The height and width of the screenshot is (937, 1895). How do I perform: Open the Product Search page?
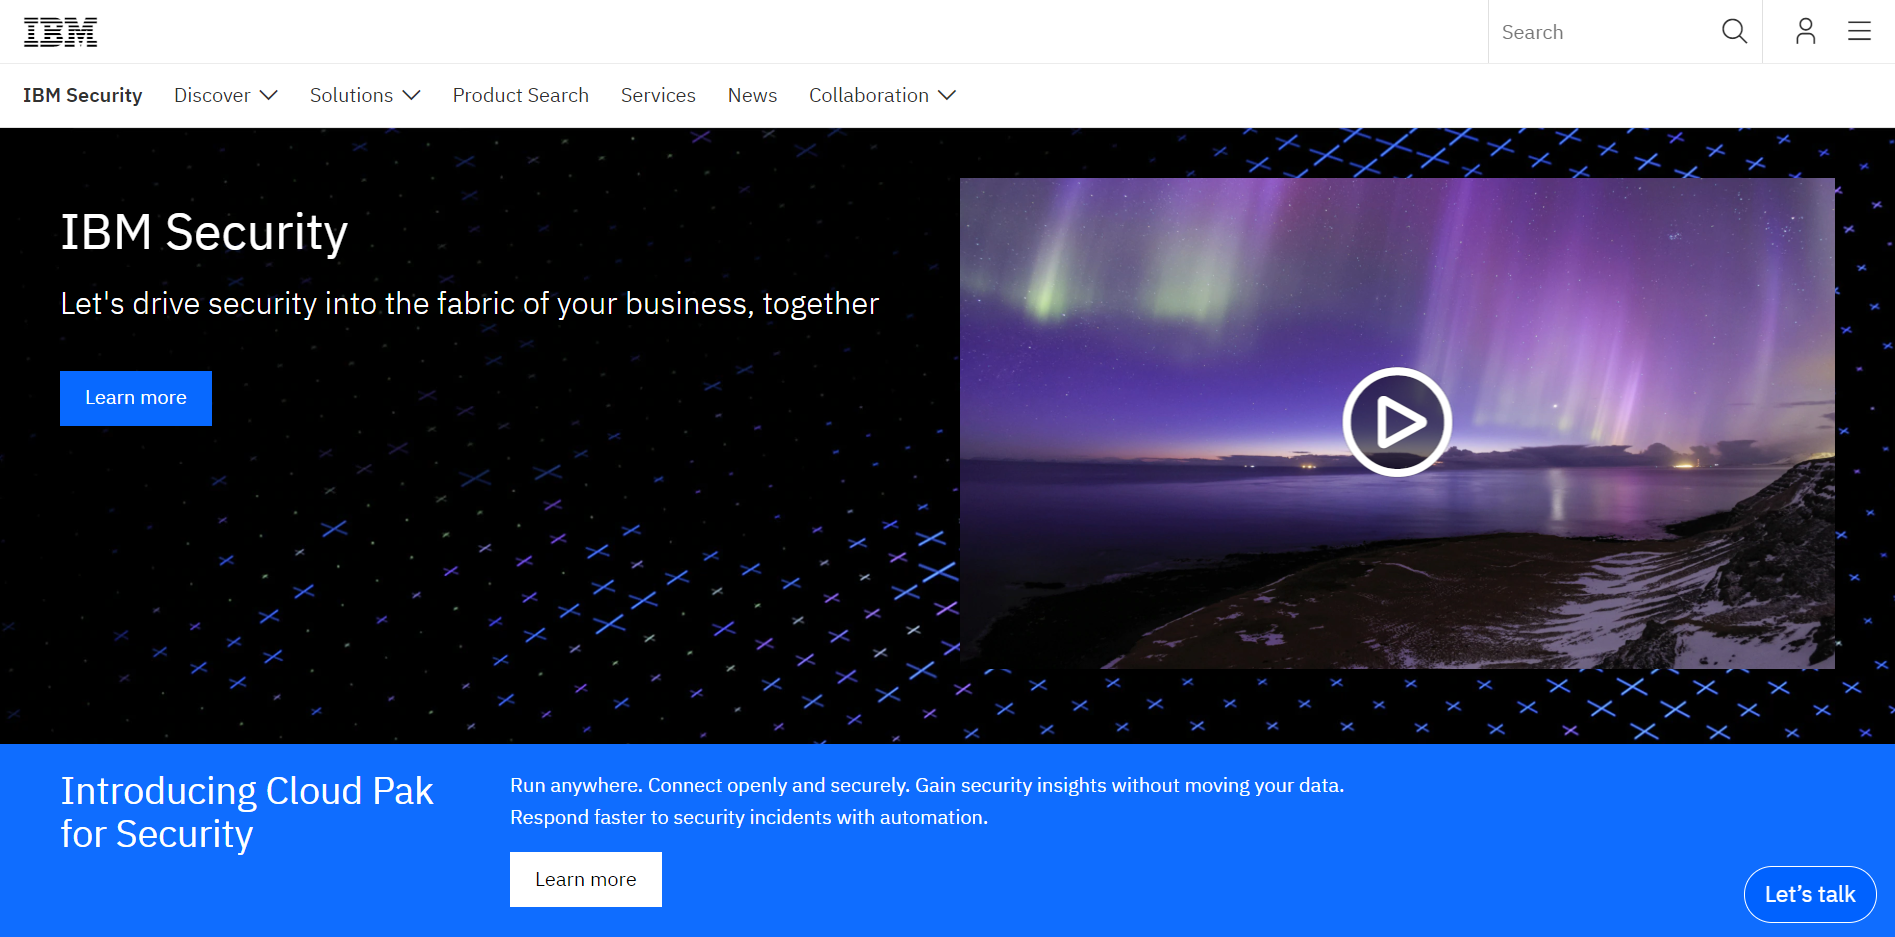click(x=520, y=95)
